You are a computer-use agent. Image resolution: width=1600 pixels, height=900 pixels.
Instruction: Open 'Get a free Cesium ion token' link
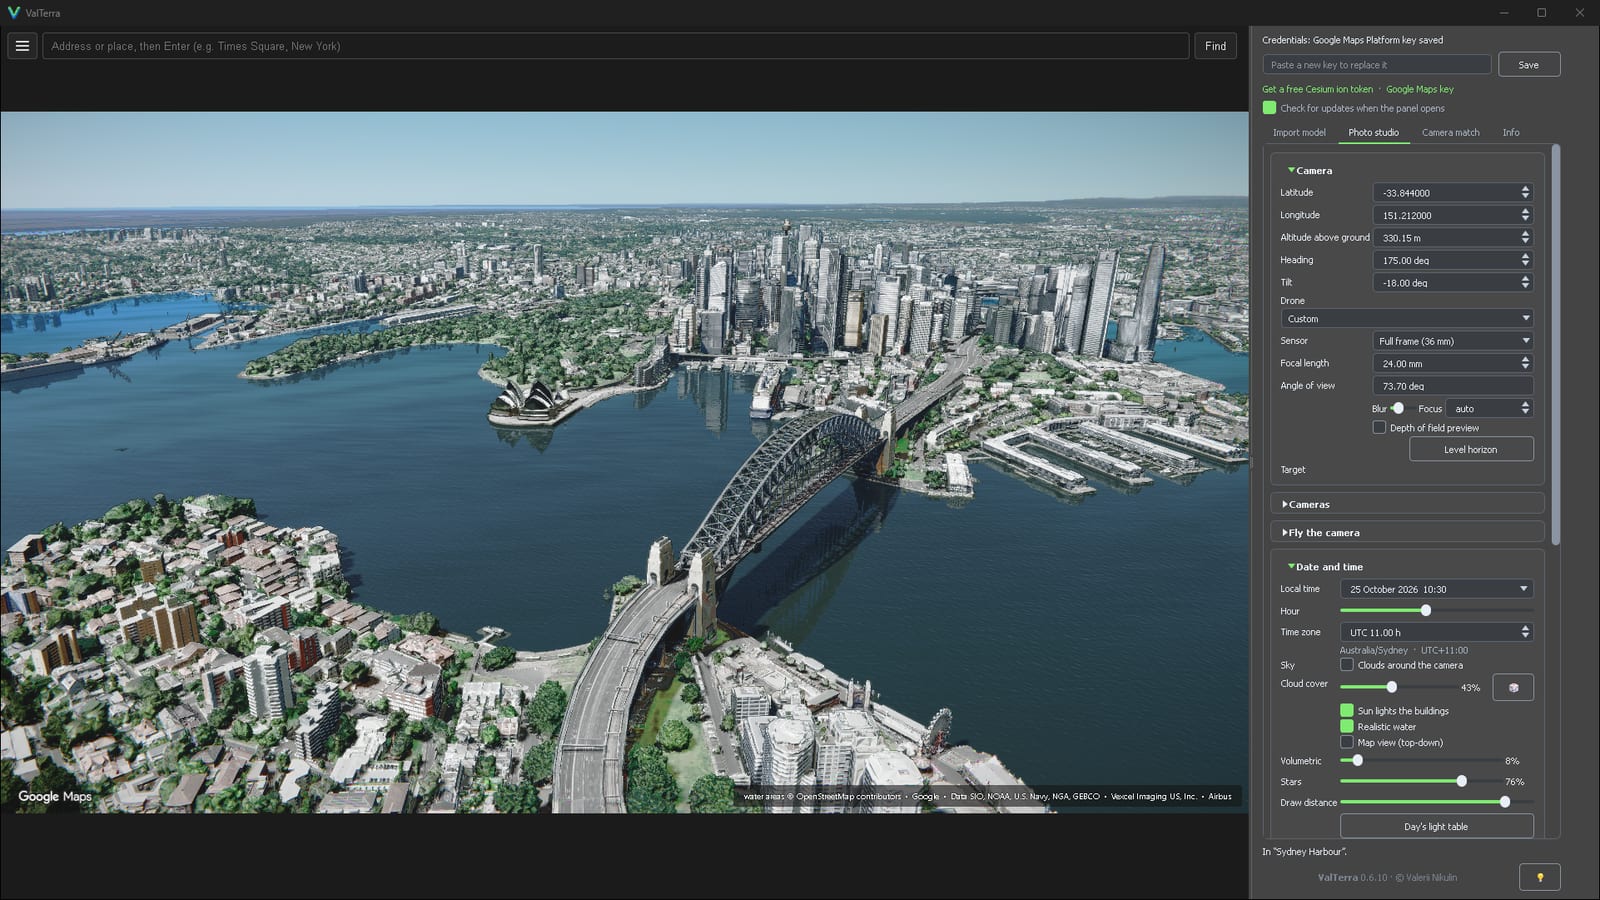pyautogui.click(x=1318, y=89)
